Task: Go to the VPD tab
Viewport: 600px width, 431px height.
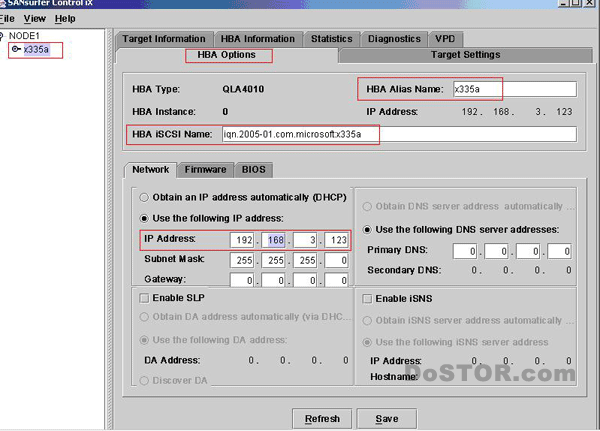Action: coord(445,39)
